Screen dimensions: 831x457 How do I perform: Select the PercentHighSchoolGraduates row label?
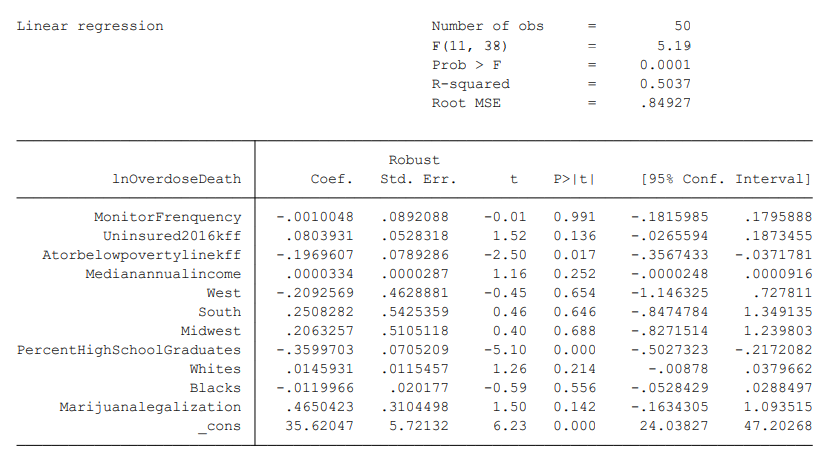129,350
